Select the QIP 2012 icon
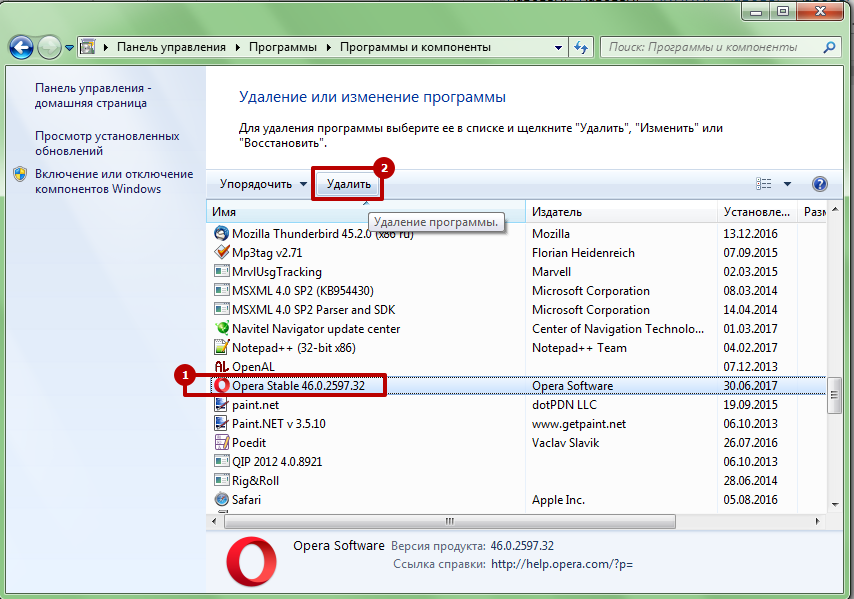 tap(222, 461)
